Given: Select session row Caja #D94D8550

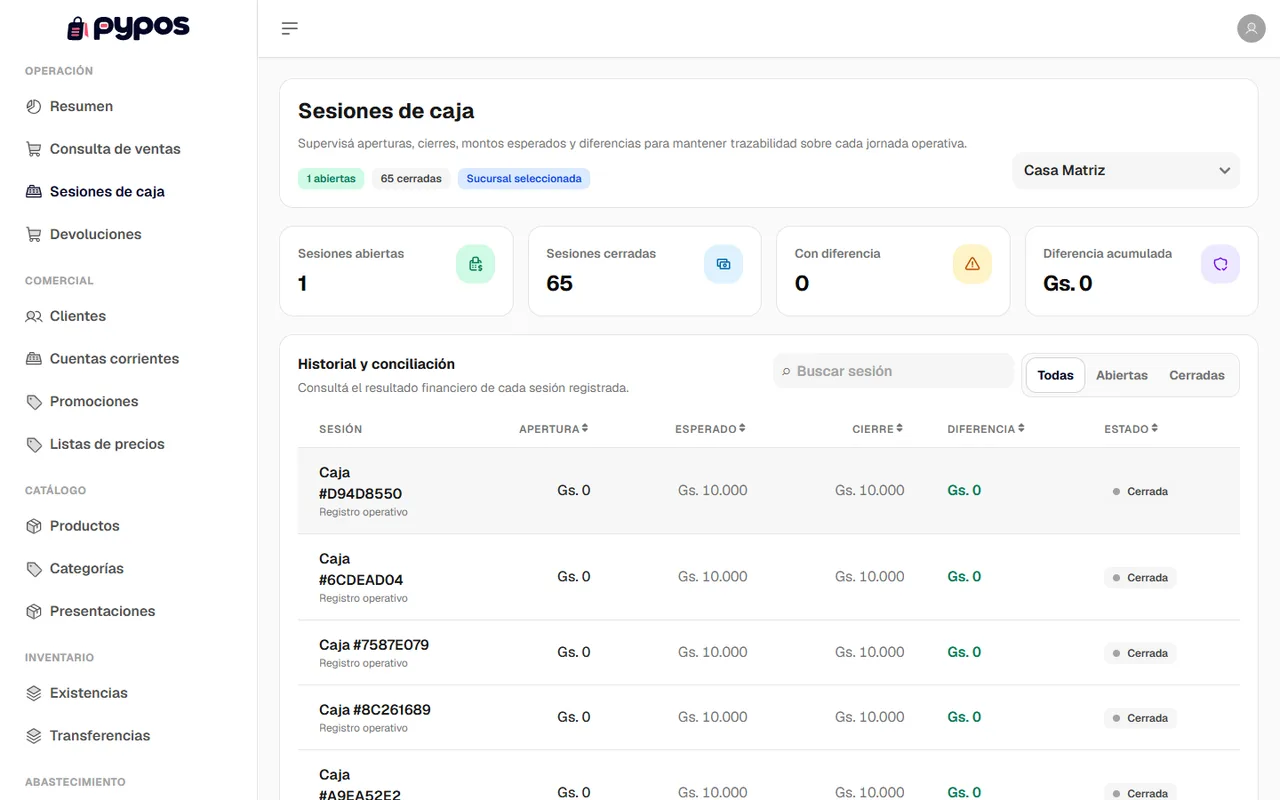Looking at the screenshot, I should pos(768,491).
